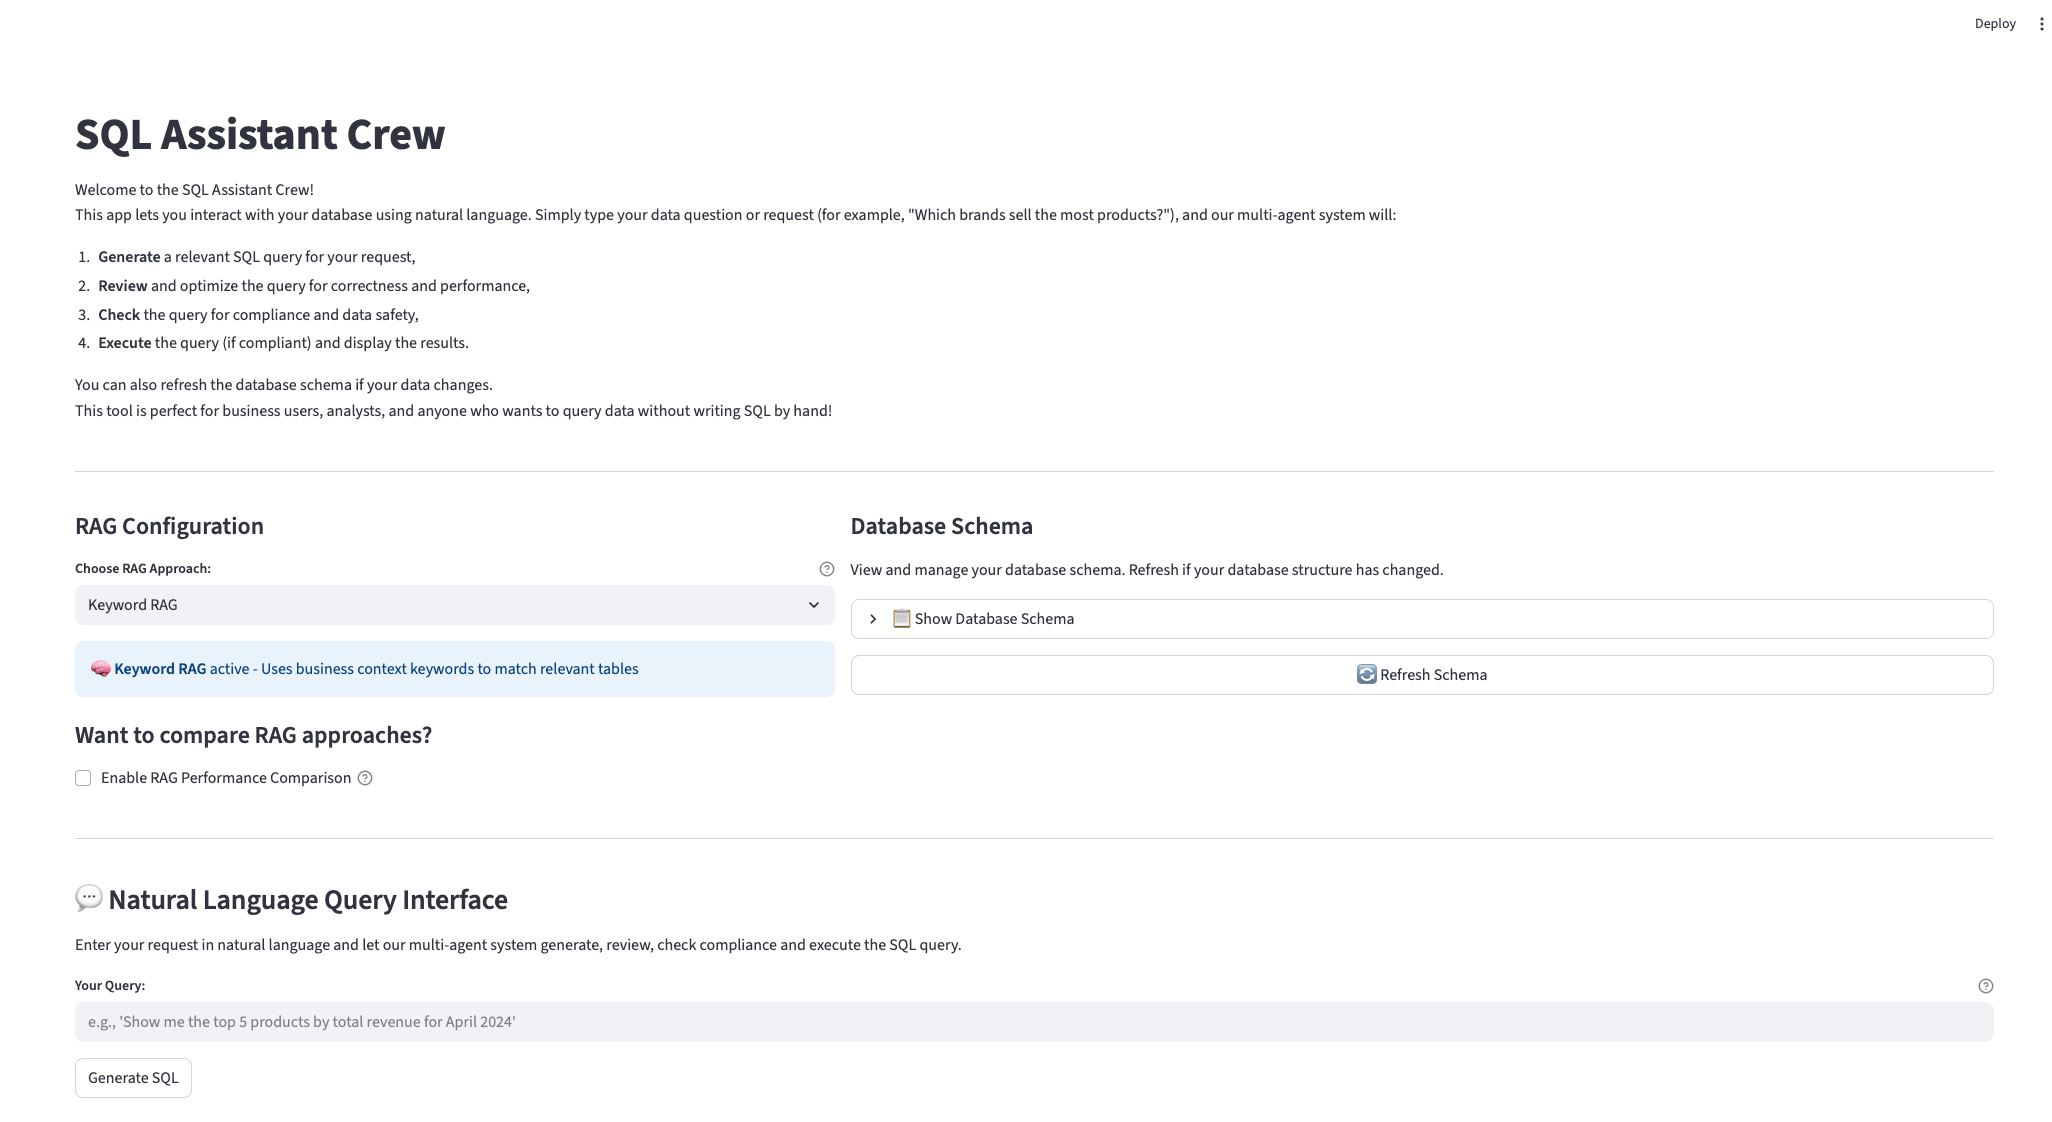Viewport: 2052px width, 1122px height.
Task: Click the Enable RAG Performance Comparison label
Action: coord(226,778)
